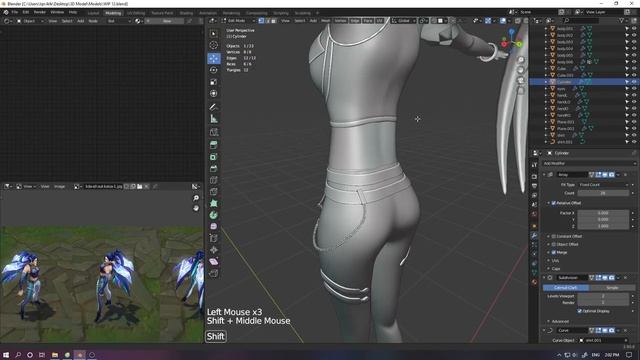
Task: Switch to vertex select mode
Action: 261,20
